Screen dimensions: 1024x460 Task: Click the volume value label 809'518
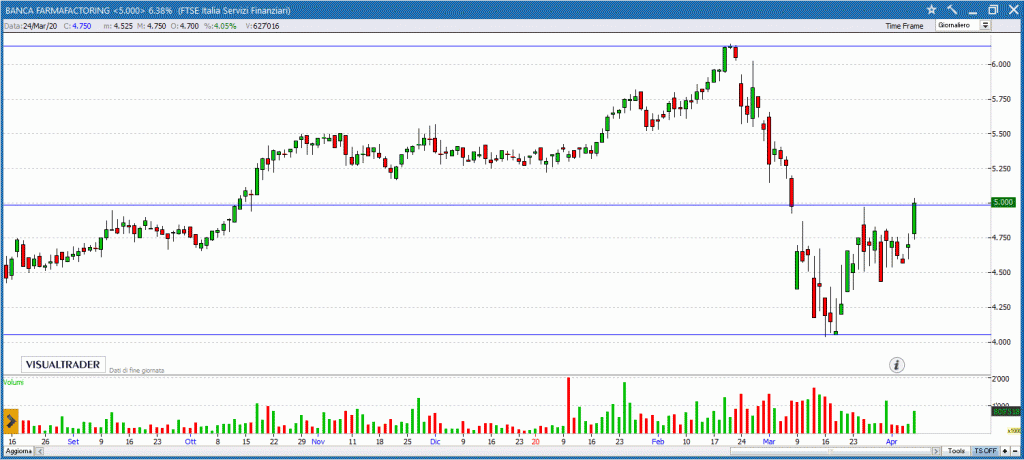(1006, 412)
